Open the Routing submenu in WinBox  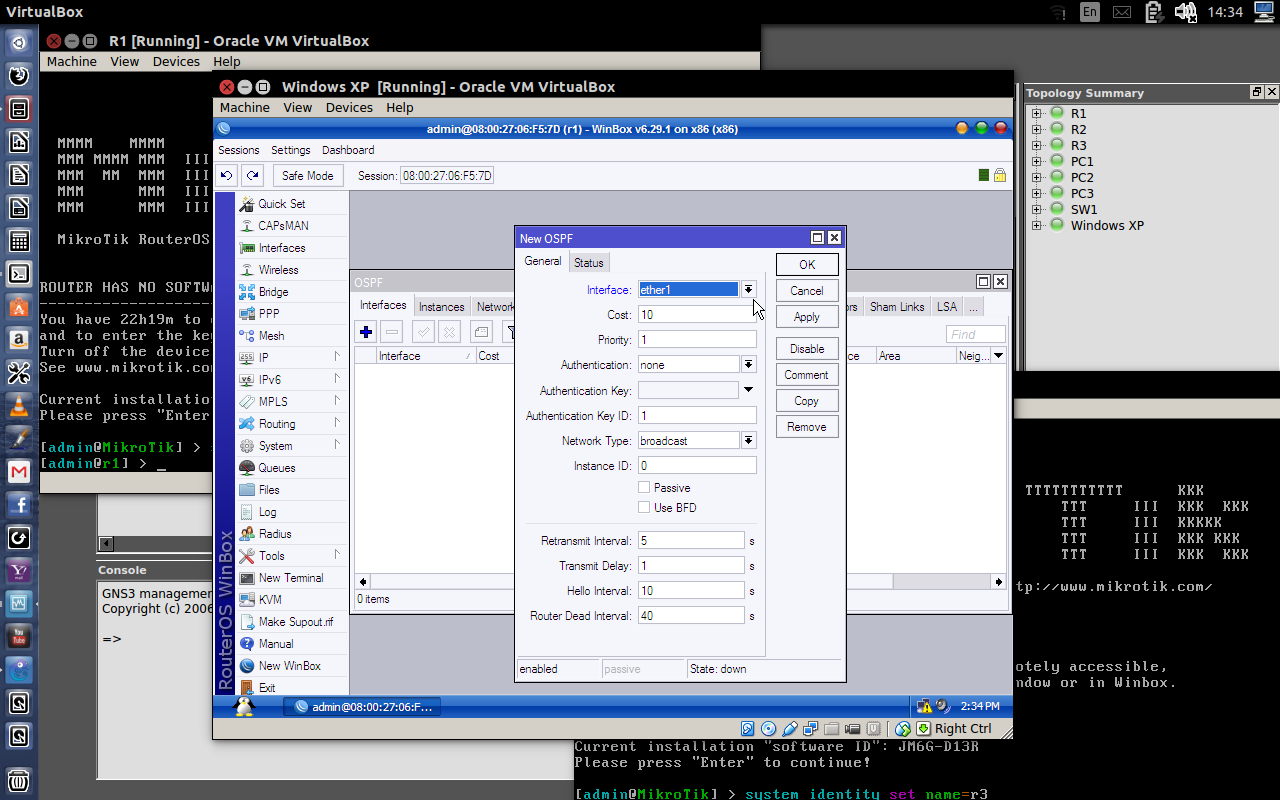[x=290, y=424]
